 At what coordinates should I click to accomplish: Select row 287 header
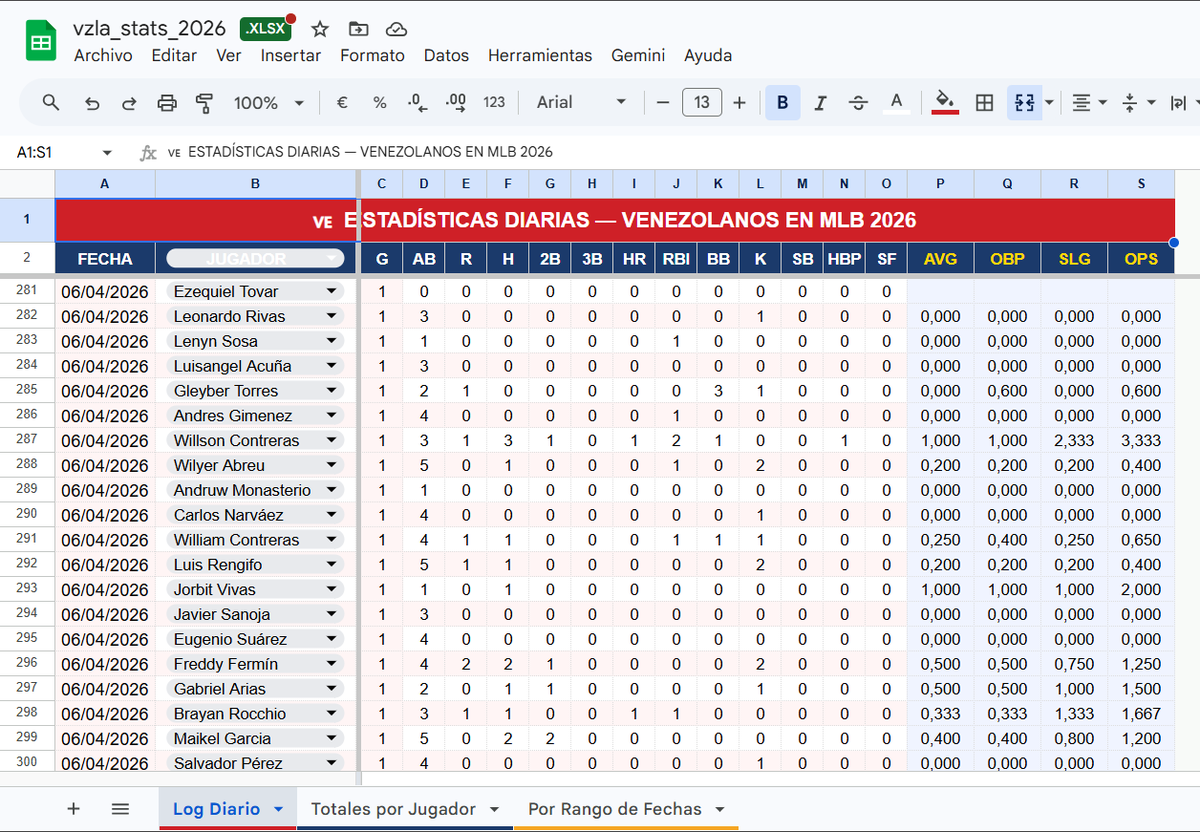pos(27,439)
